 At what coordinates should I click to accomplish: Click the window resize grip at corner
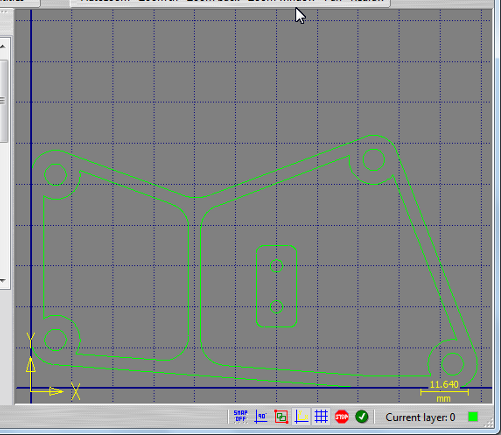(489, 424)
